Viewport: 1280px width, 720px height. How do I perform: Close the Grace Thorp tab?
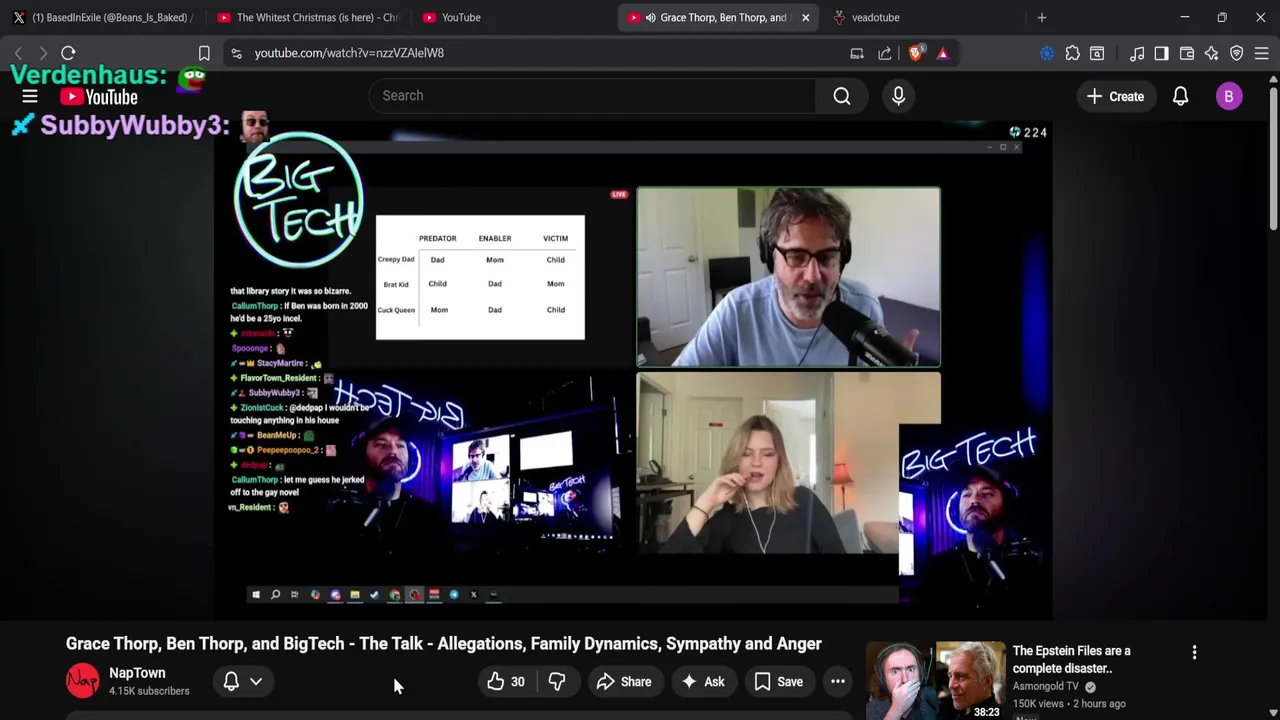(806, 17)
